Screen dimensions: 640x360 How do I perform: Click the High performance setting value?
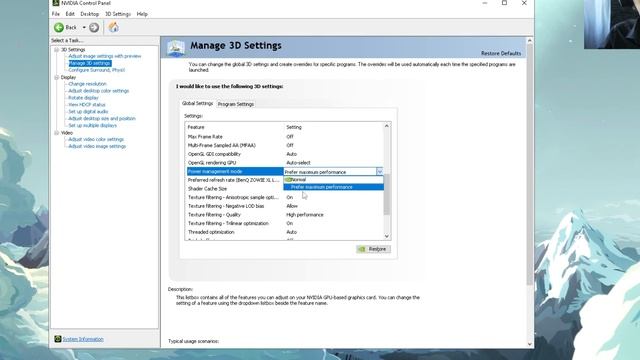[x=305, y=215]
